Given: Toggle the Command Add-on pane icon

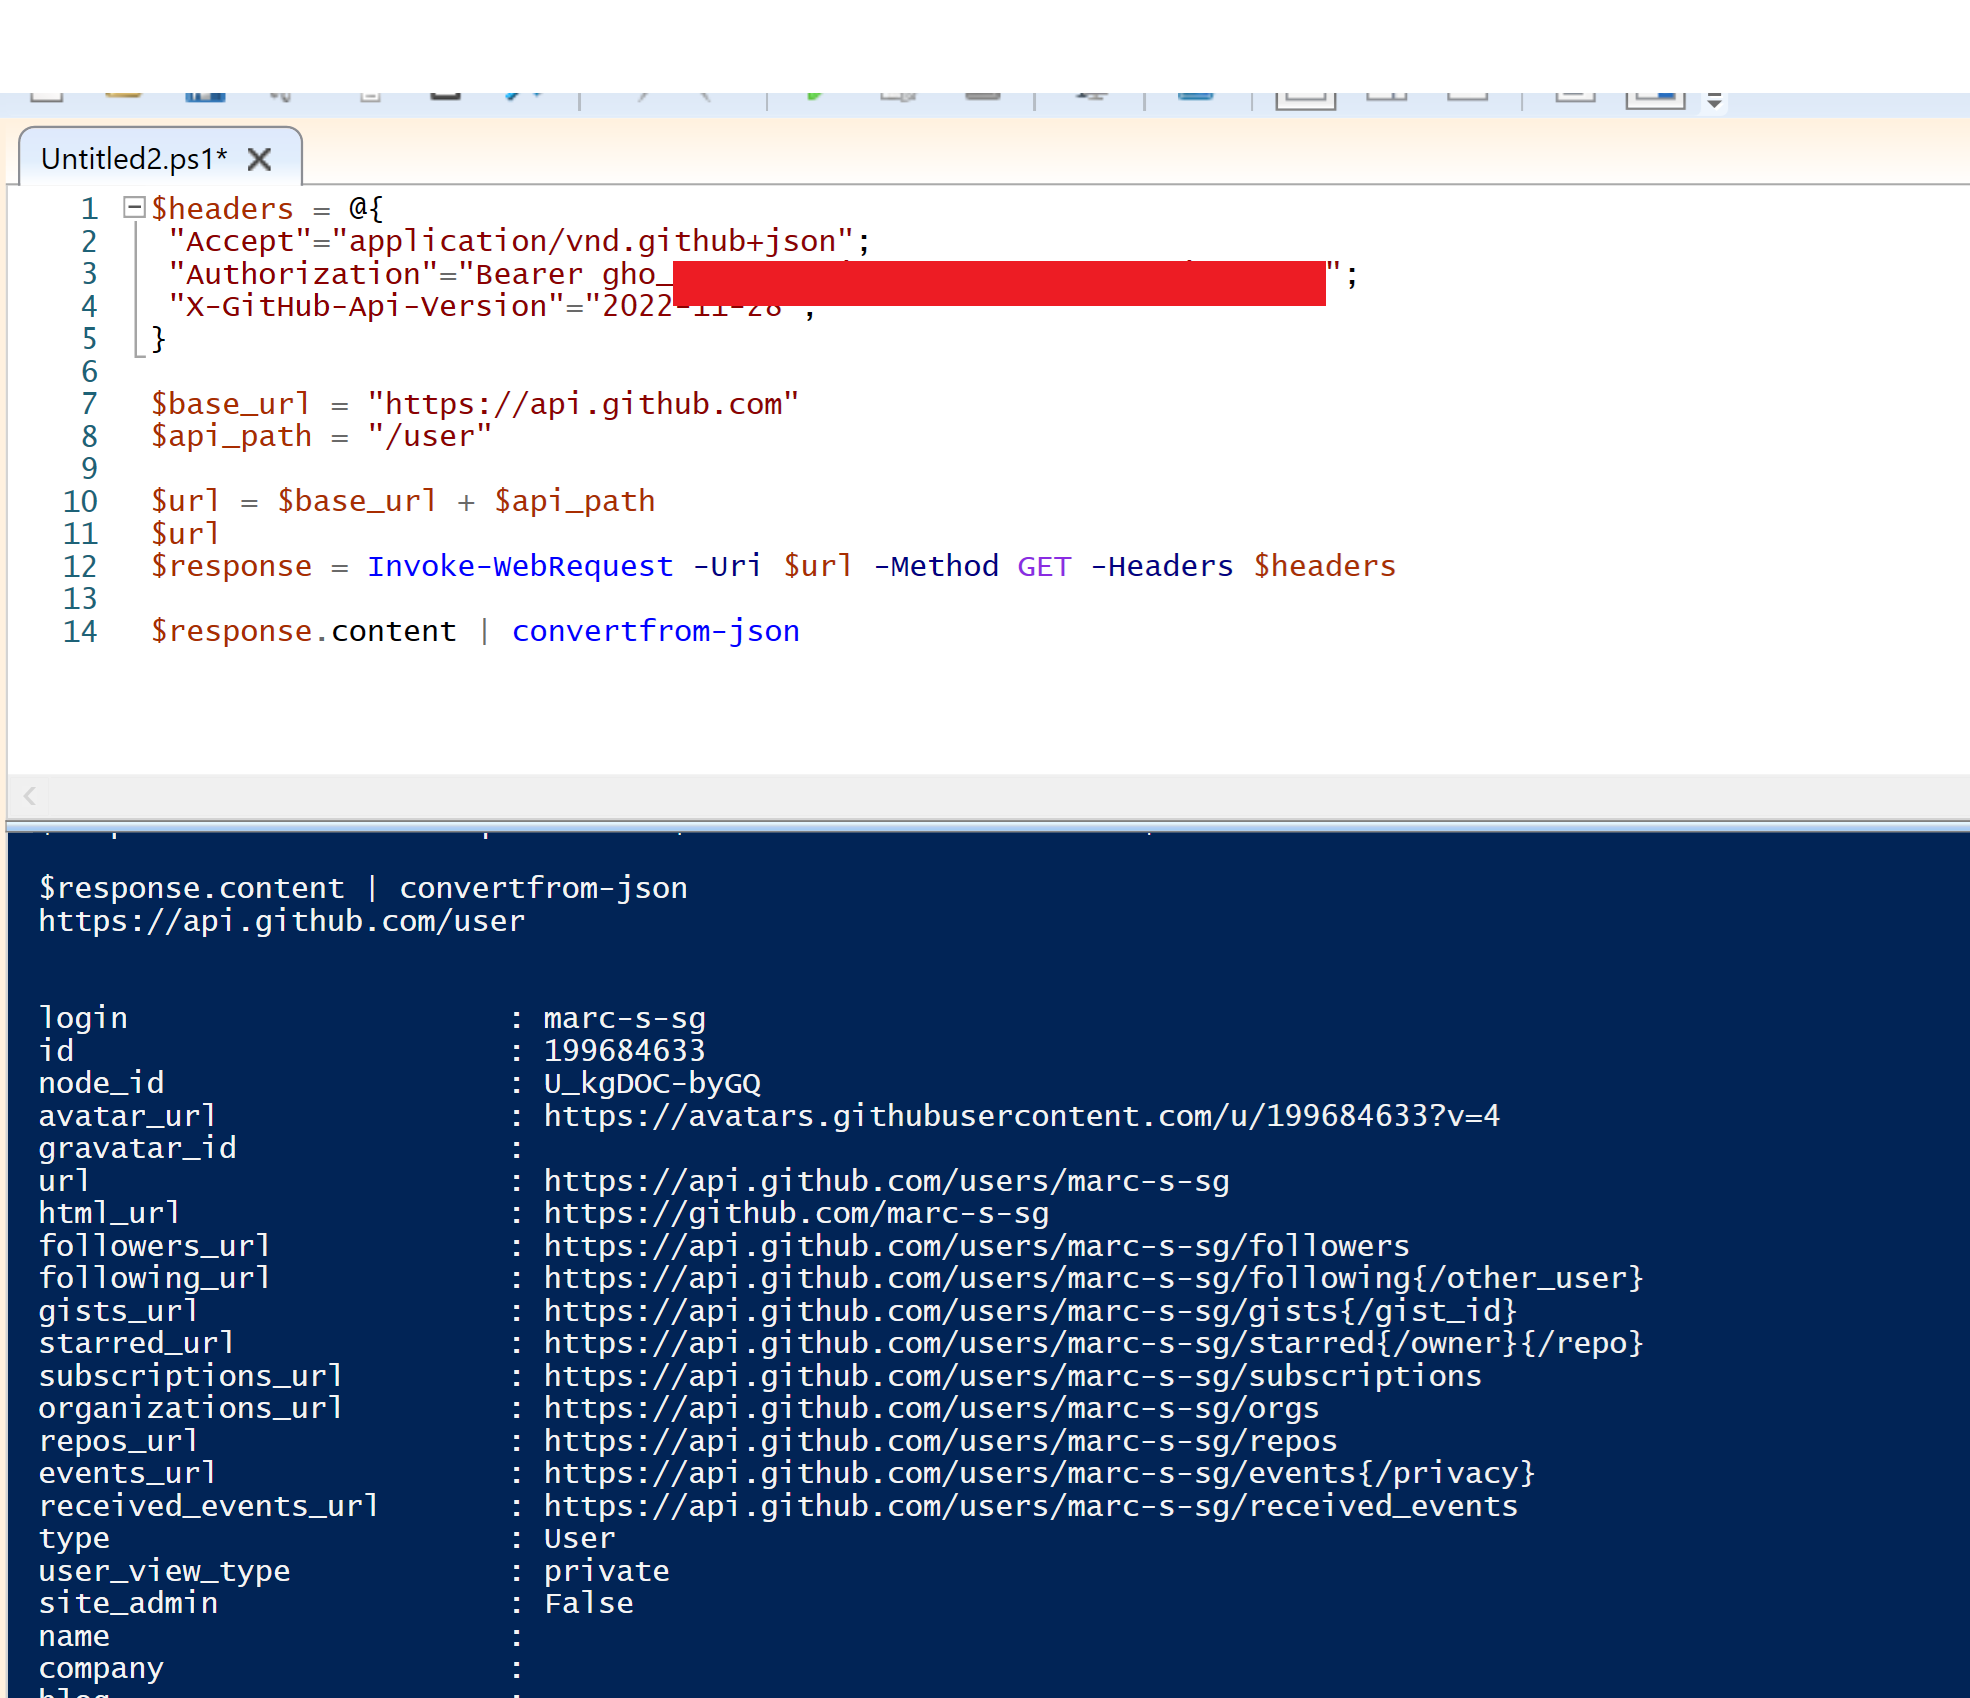Looking at the screenshot, I should [1655, 97].
